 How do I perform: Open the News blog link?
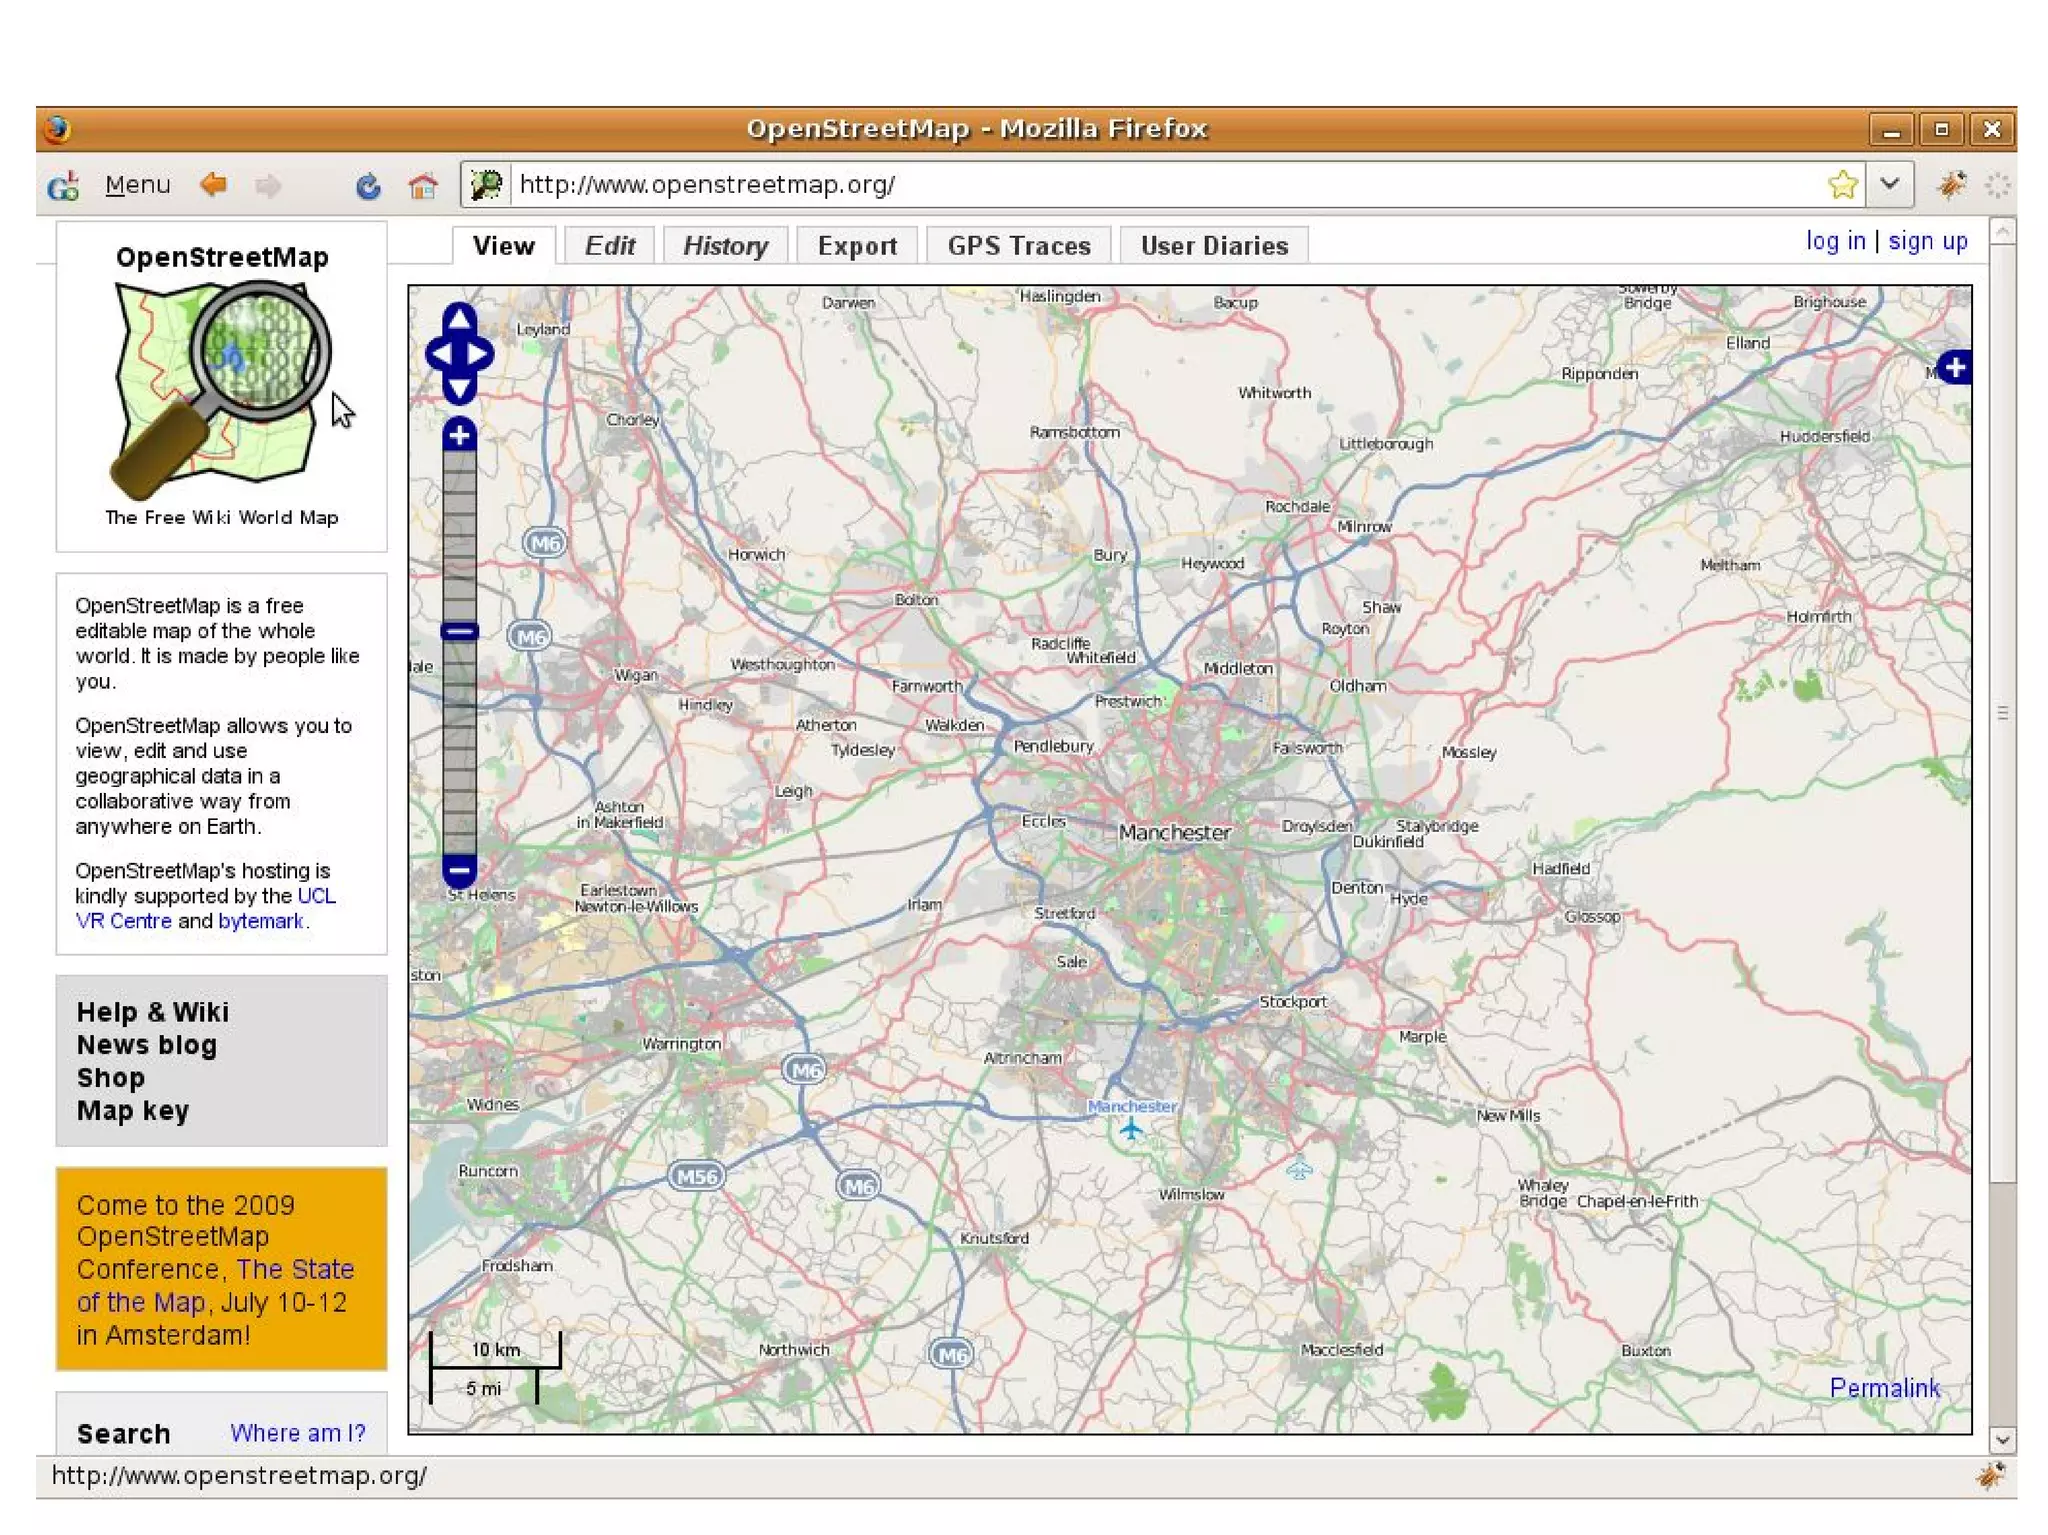pyautogui.click(x=147, y=1045)
